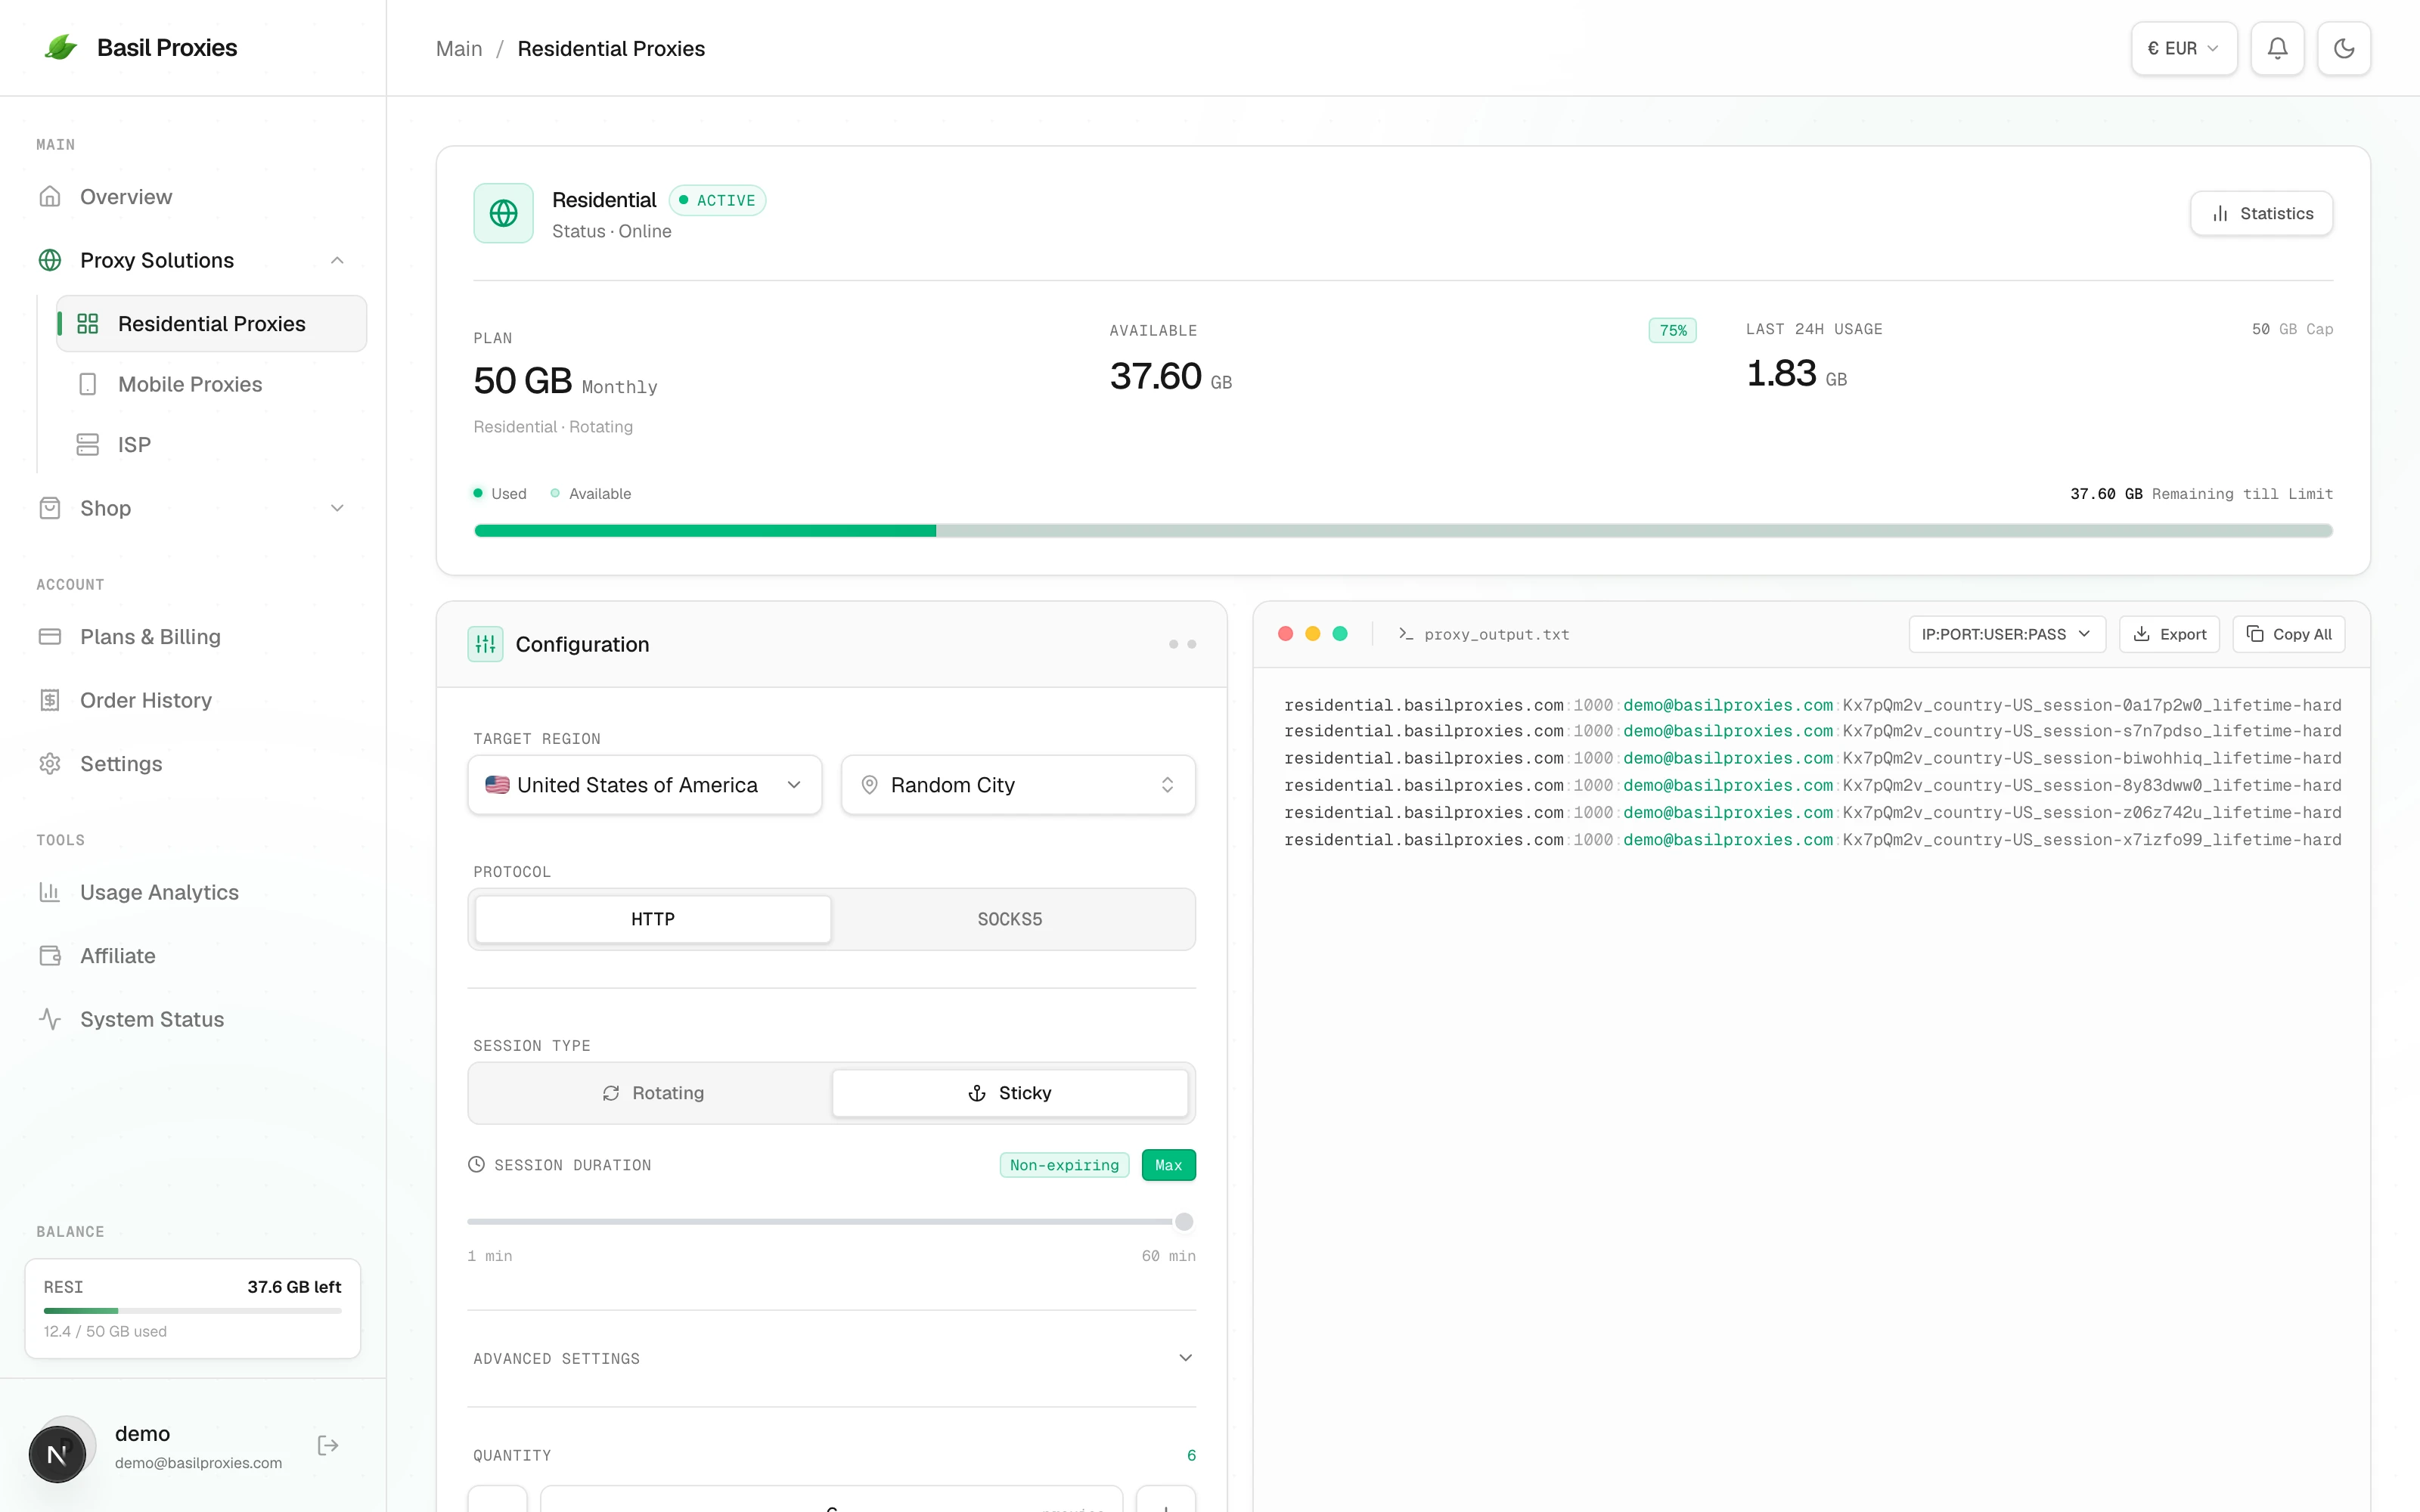Copy All proxies to clipboard
The height and width of the screenshot is (1512, 2420).
pyautogui.click(x=2288, y=634)
